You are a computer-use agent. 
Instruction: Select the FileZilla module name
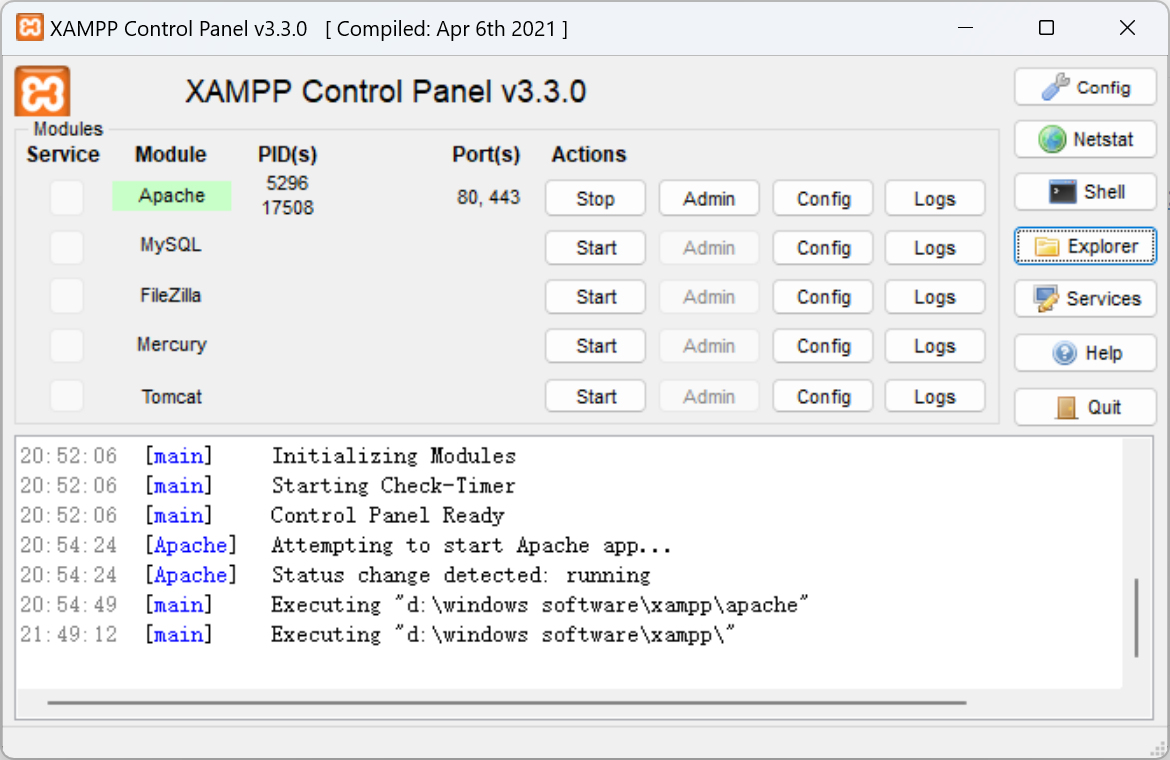tap(171, 295)
